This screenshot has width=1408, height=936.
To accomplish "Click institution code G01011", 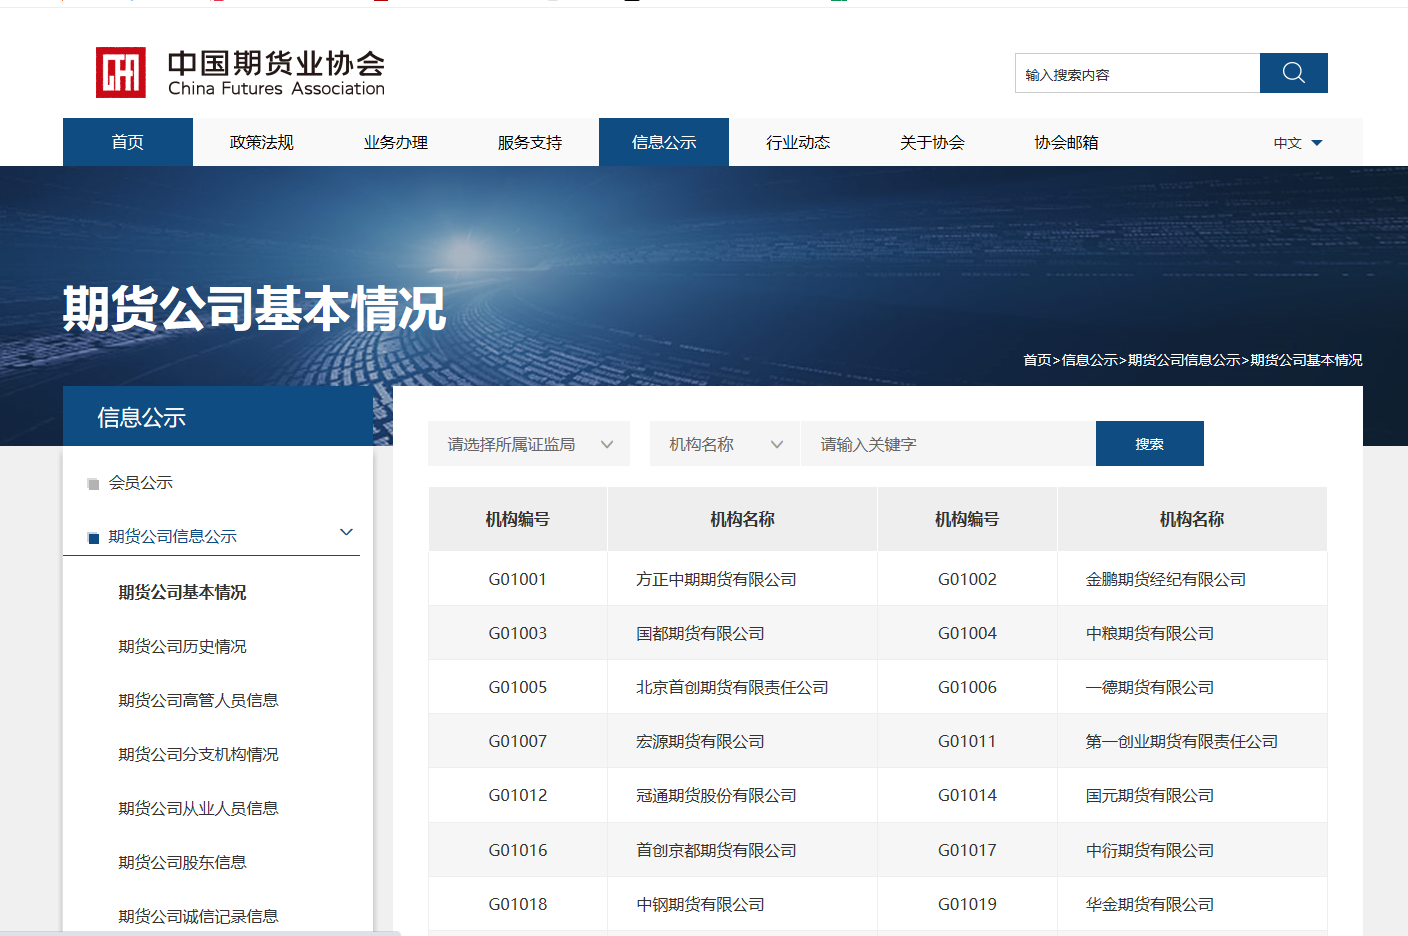I will (967, 741).
